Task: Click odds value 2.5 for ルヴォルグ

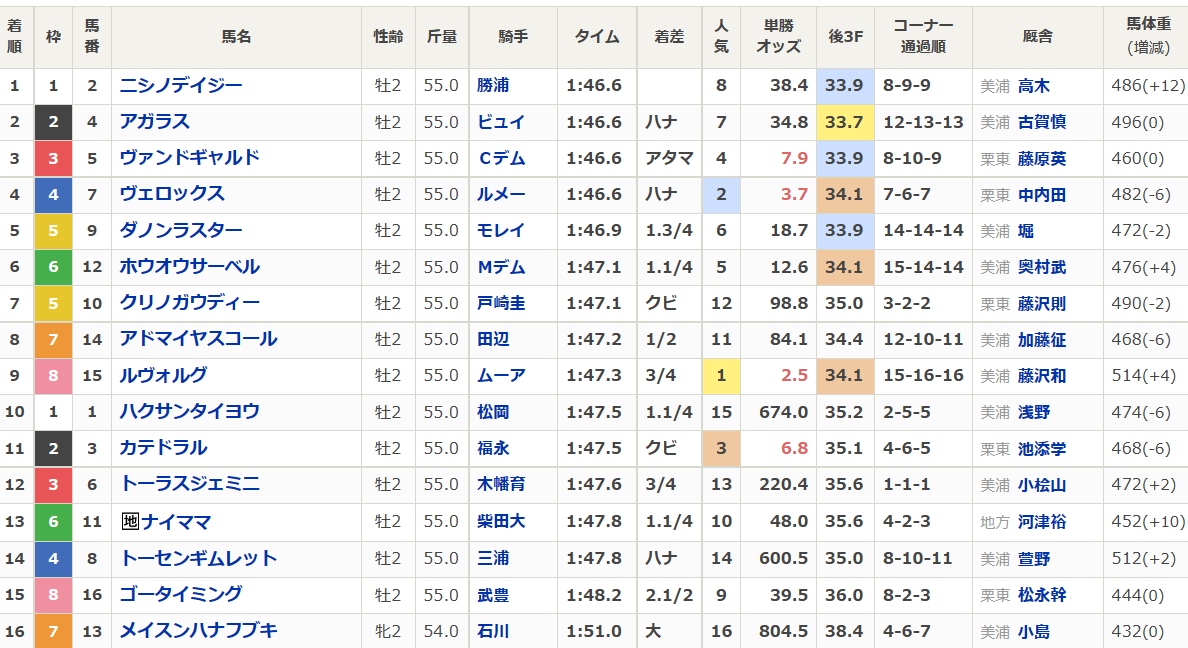Action: pos(794,376)
